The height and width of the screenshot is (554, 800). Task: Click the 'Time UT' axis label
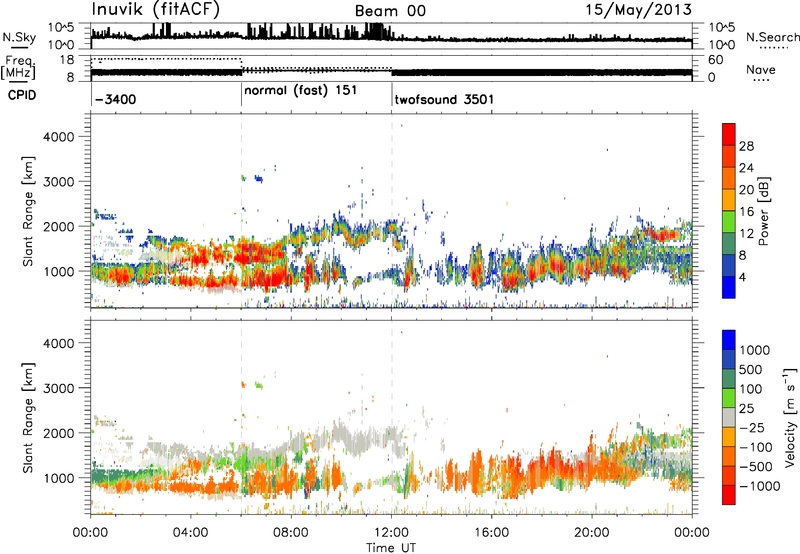(391, 548)
